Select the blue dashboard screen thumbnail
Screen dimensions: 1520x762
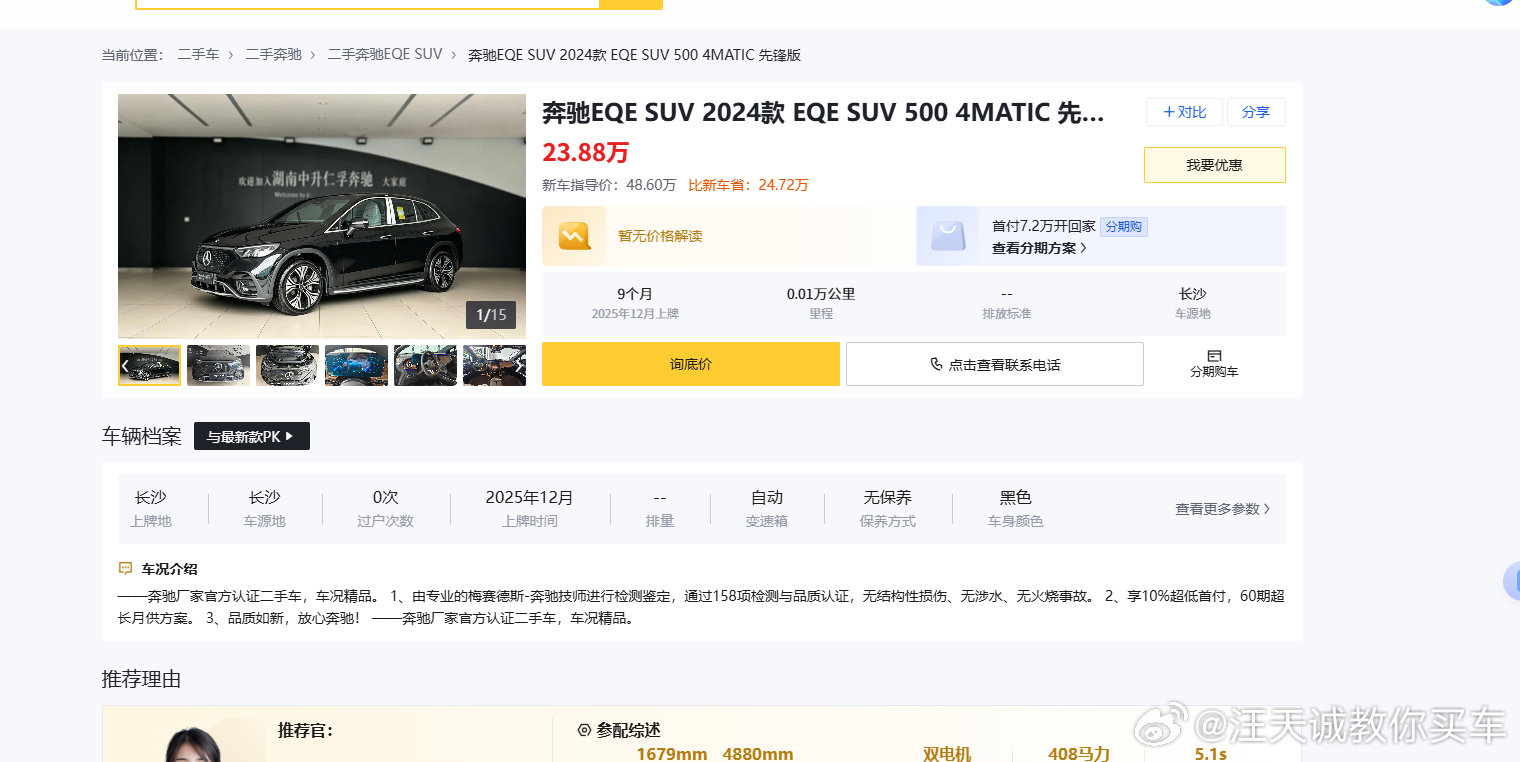(356, 366)
